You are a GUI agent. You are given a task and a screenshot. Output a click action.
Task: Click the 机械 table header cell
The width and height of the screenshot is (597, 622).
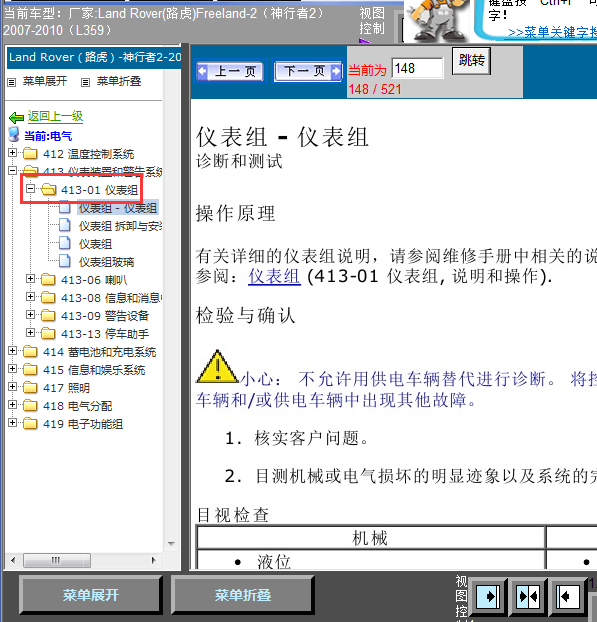coord(370,538)
